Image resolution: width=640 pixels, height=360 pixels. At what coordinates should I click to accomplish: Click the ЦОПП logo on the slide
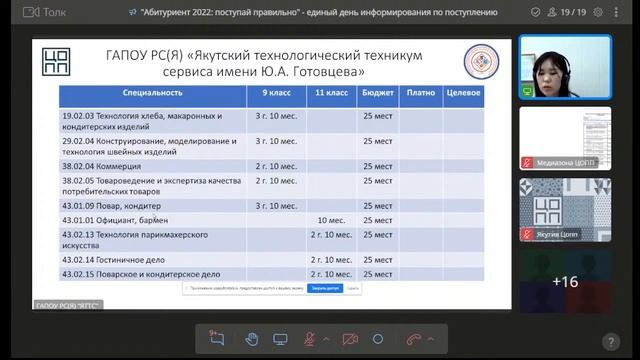coord(56,62)
